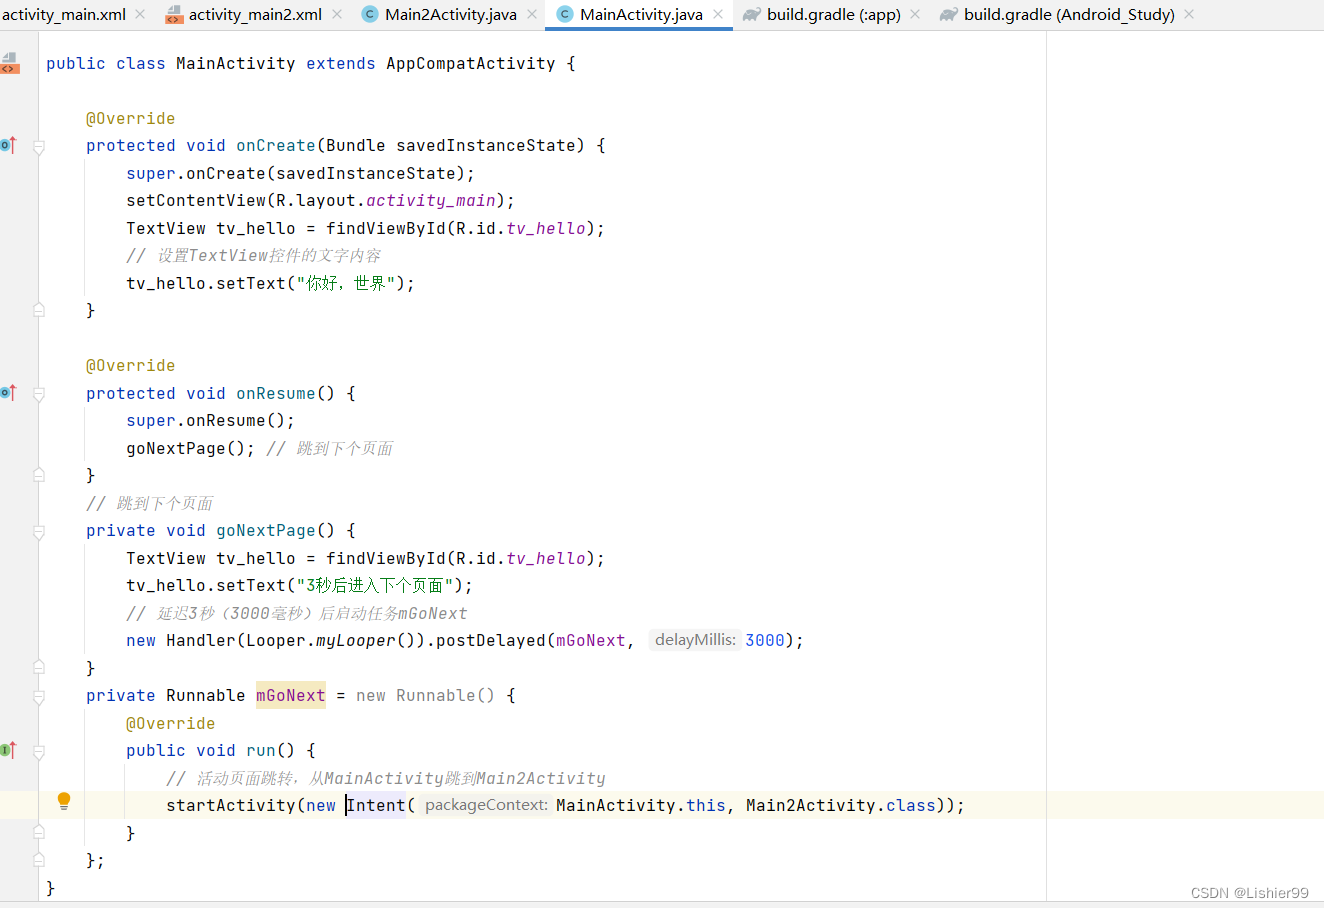
Task: Click the class icon on MainActivity.java tab
Action: (565, 14)
